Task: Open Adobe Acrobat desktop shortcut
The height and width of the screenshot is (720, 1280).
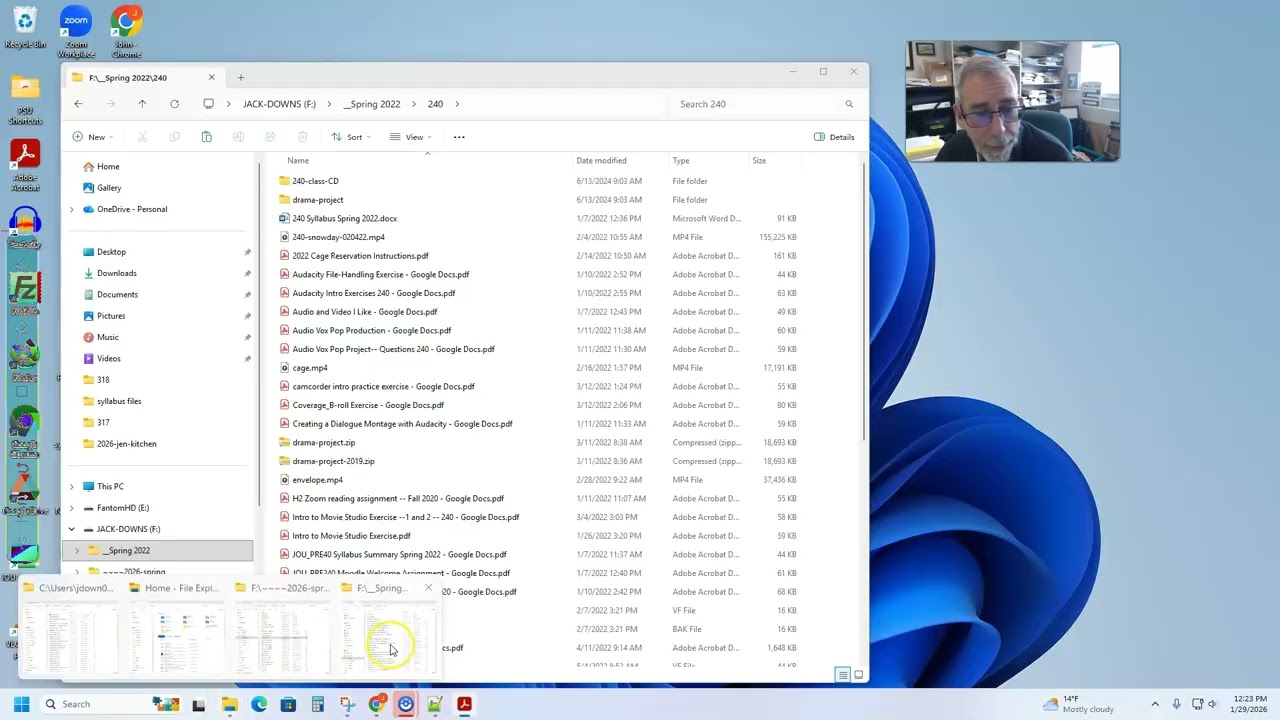Action: coord(25,164)
